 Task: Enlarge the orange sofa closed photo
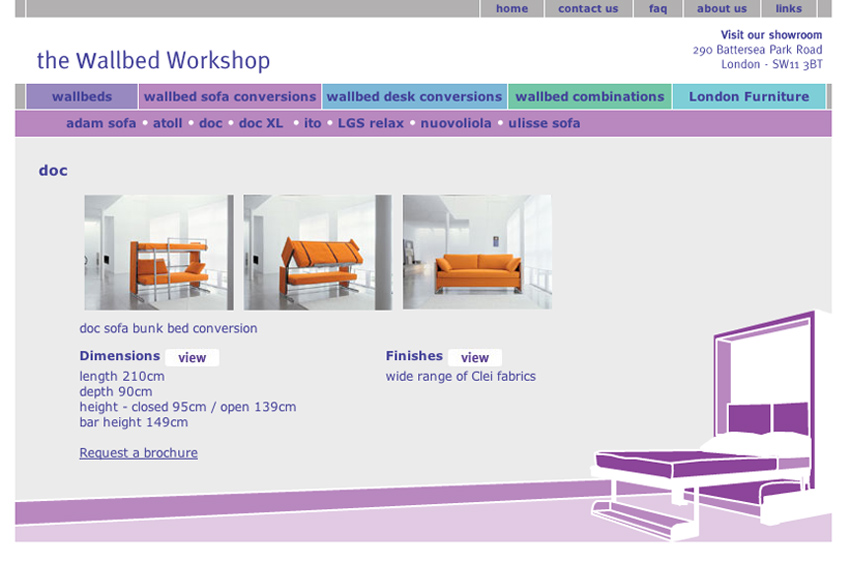(x=477, y=252)
